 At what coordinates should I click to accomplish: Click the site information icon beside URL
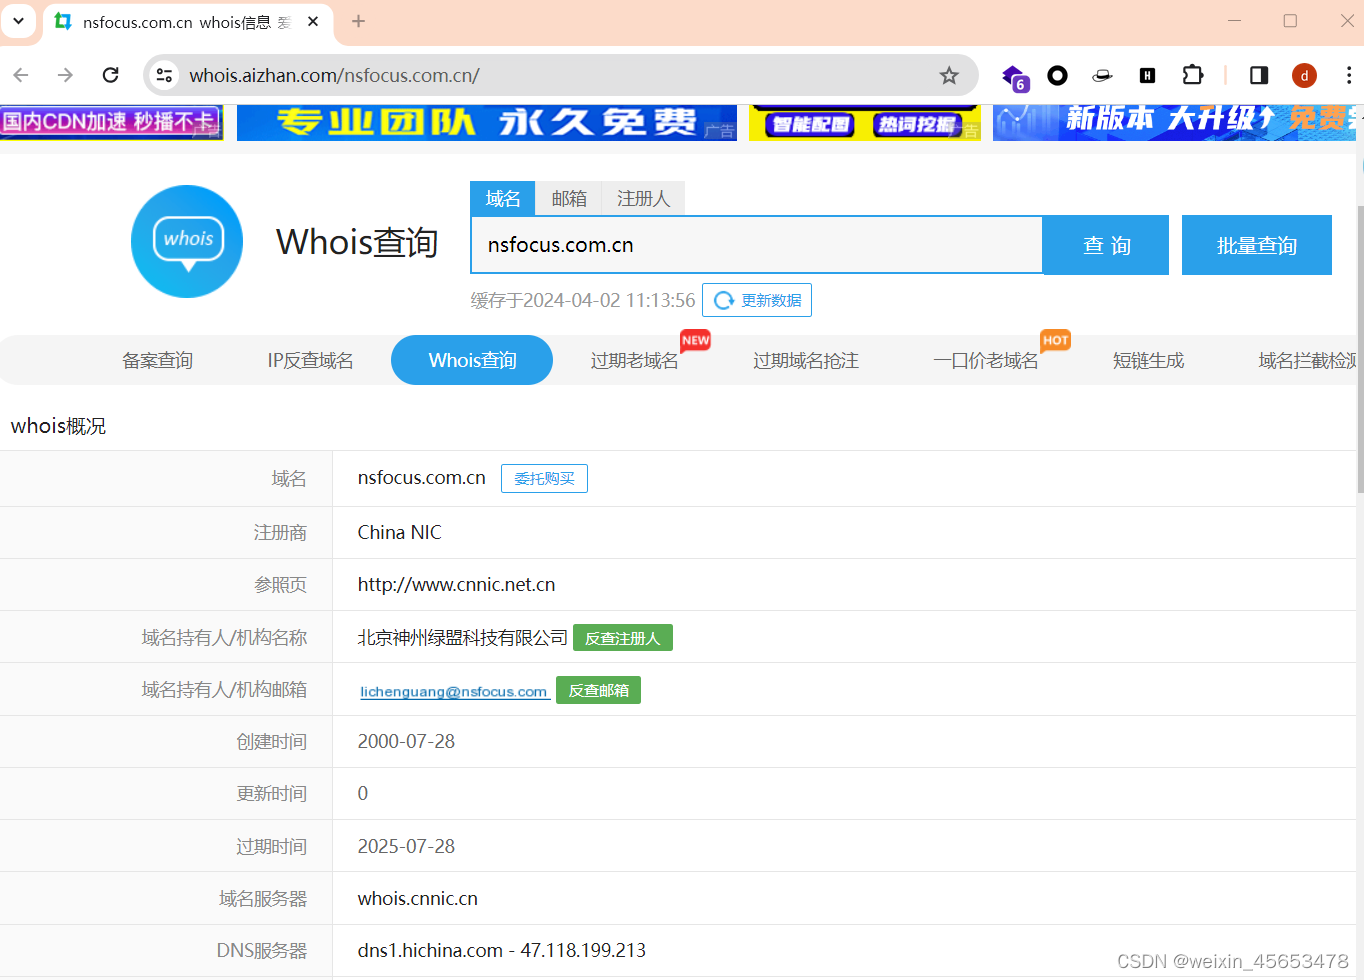pos(165,75)
